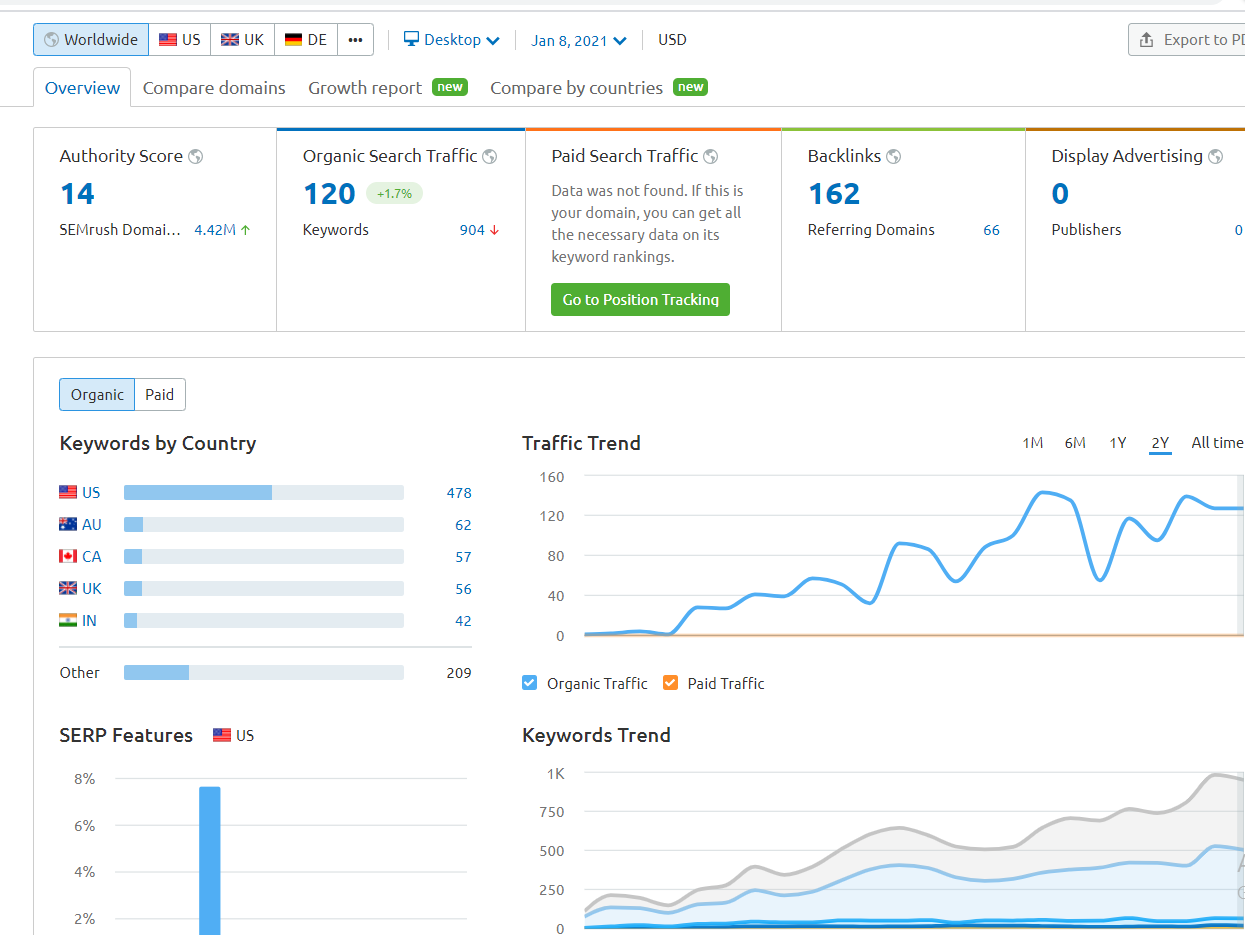This screenshot has width=1245, height=935.
Task: Open the 904 keywords link
Action: (x=472, y=230)
